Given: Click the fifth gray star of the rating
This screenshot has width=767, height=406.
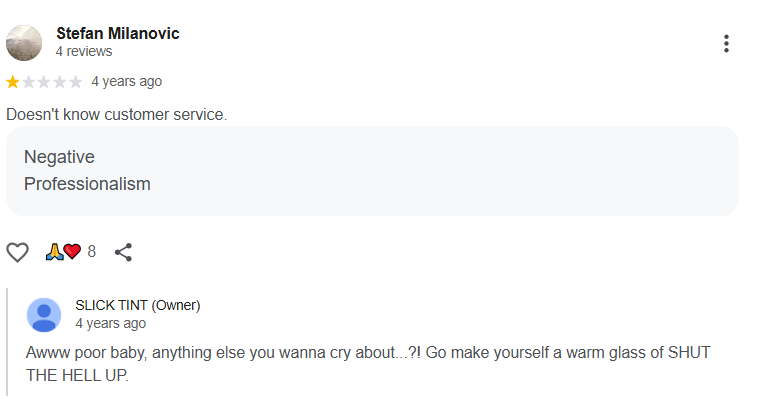Looking at the screenshot, I should coord(76,82).
